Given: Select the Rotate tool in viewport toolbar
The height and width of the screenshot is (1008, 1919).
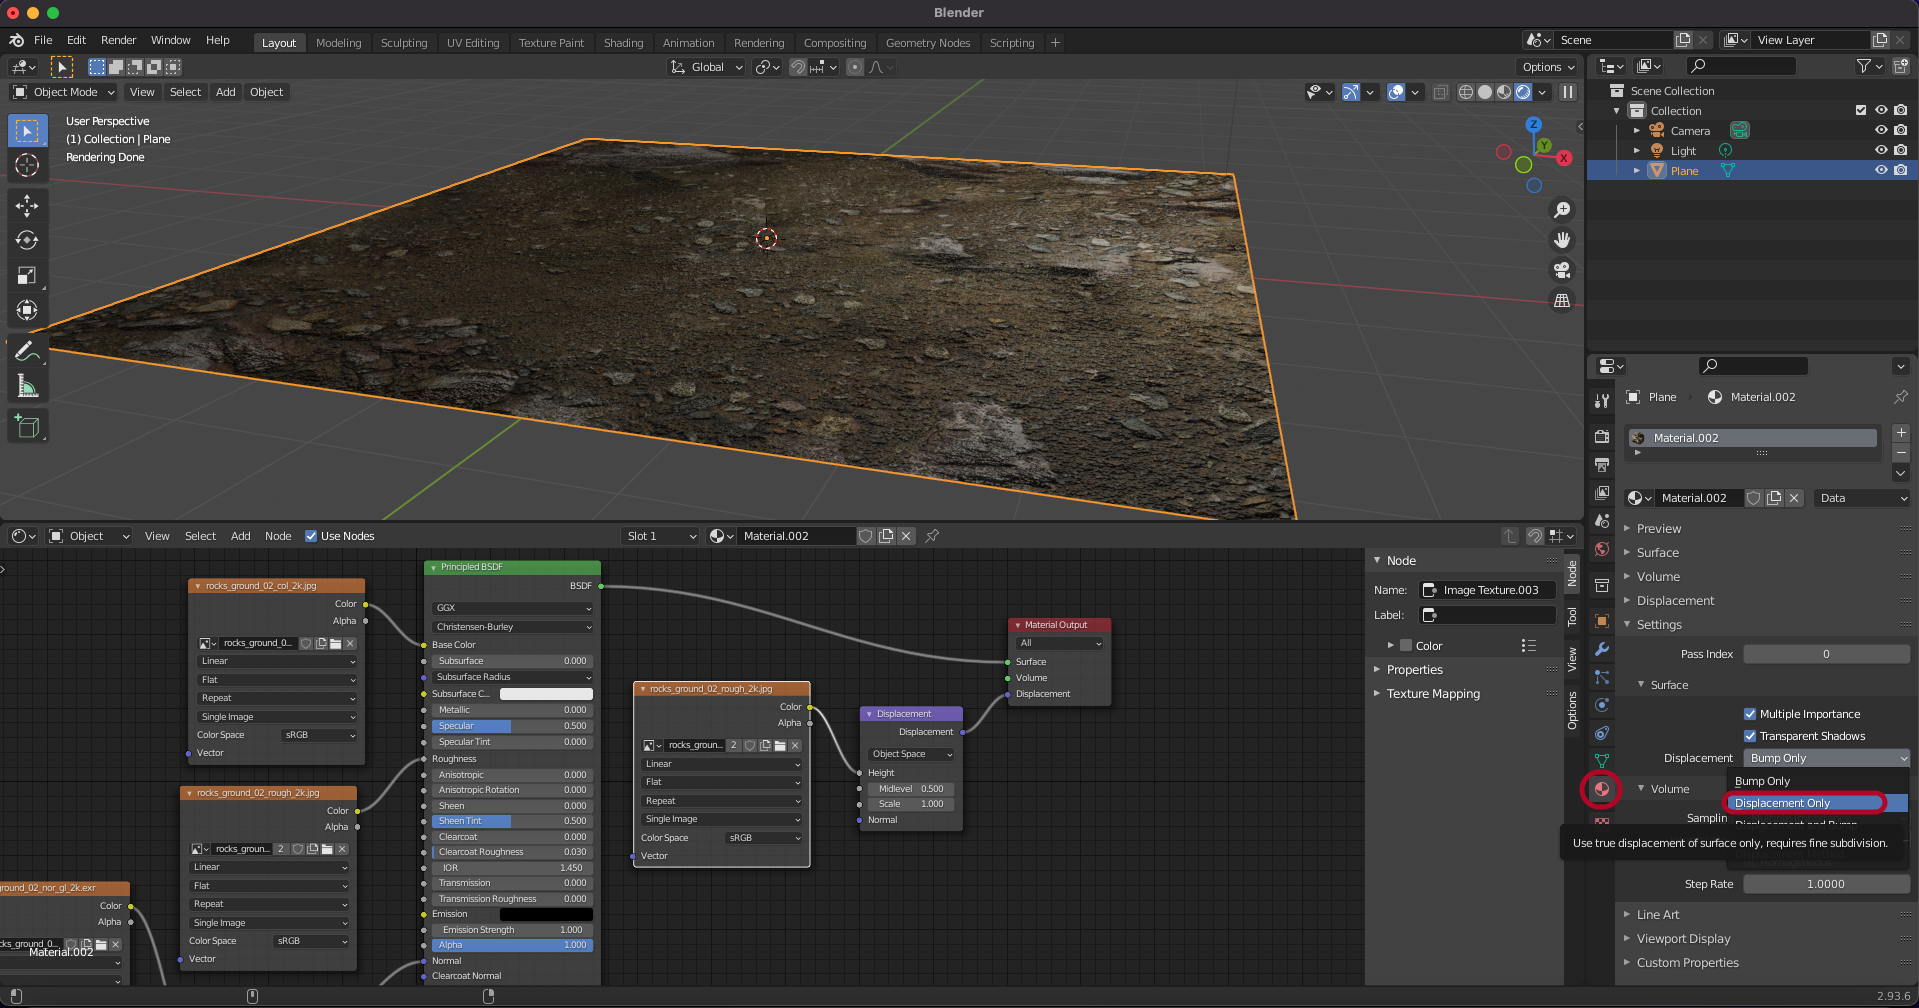Looking at the screenshot, I should 27,241.
